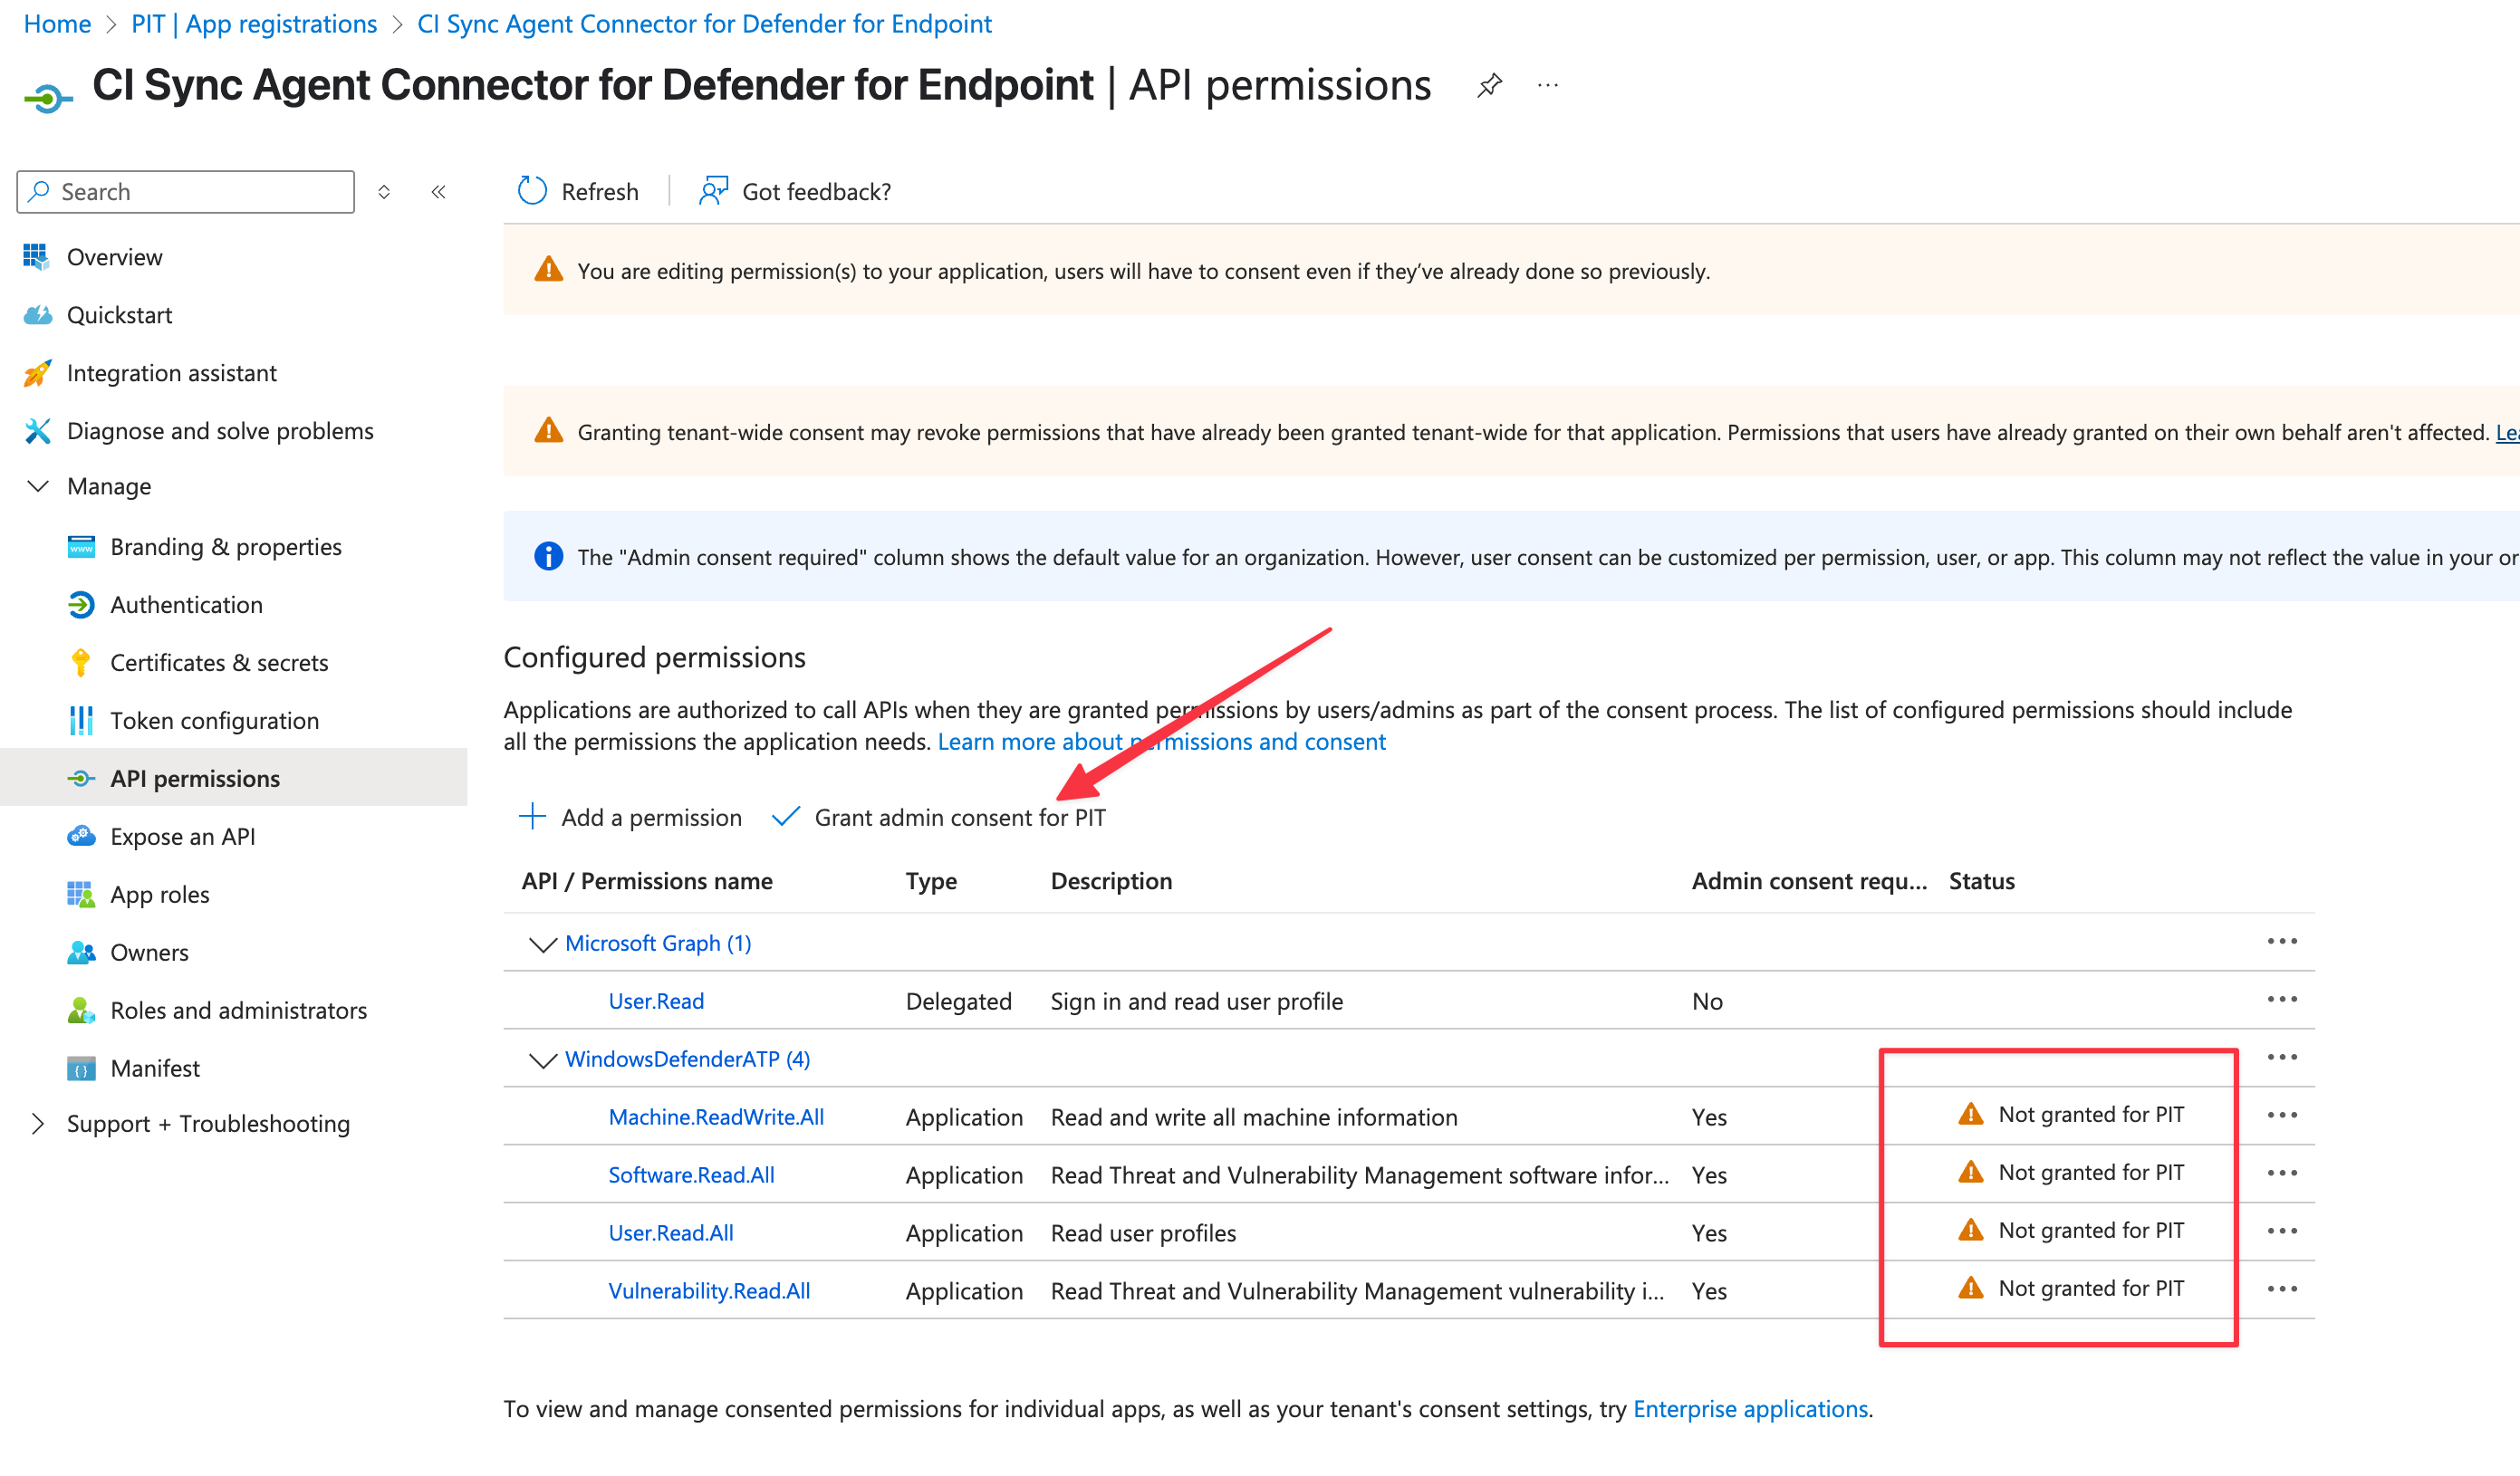
Task: Open more options for Machine.ReadWrite.All row
Action: 2282,1116
